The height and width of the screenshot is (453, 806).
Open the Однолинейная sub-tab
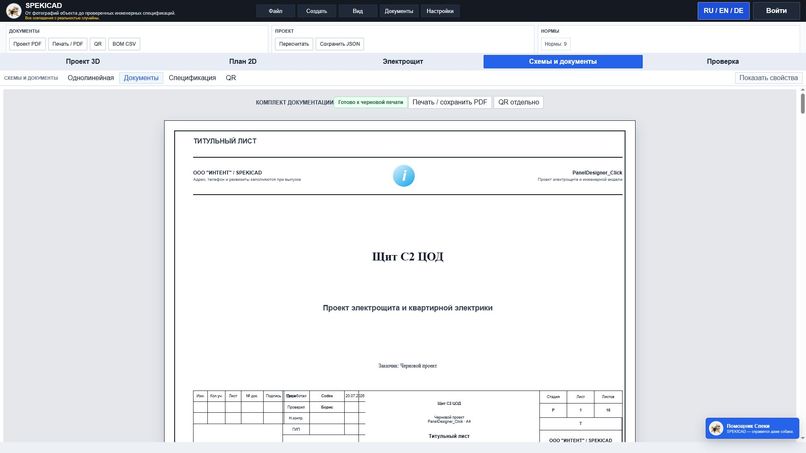pyautogui.click(x=90, y=78)
